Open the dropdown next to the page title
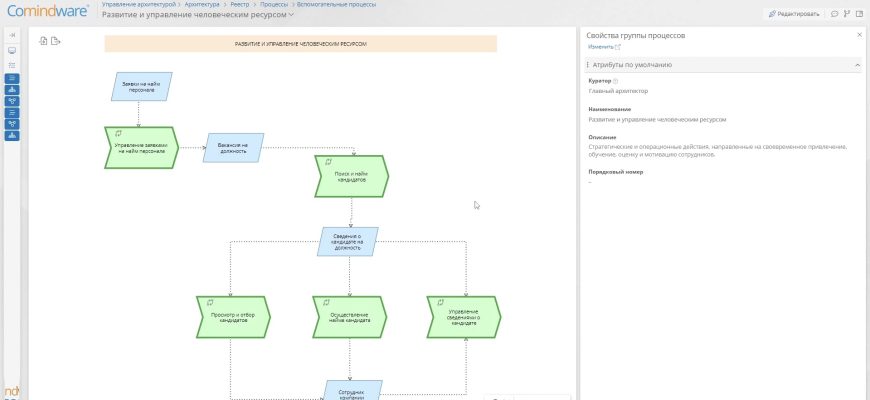The width and height of the screenshot is (870, 400). [291, 15]
